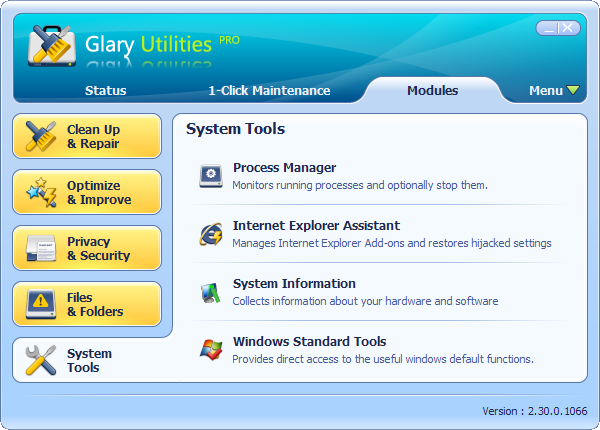Screen dimensions: 600x430
Task: Click the System Information monitor icon
Action: (x=211, y=292)
